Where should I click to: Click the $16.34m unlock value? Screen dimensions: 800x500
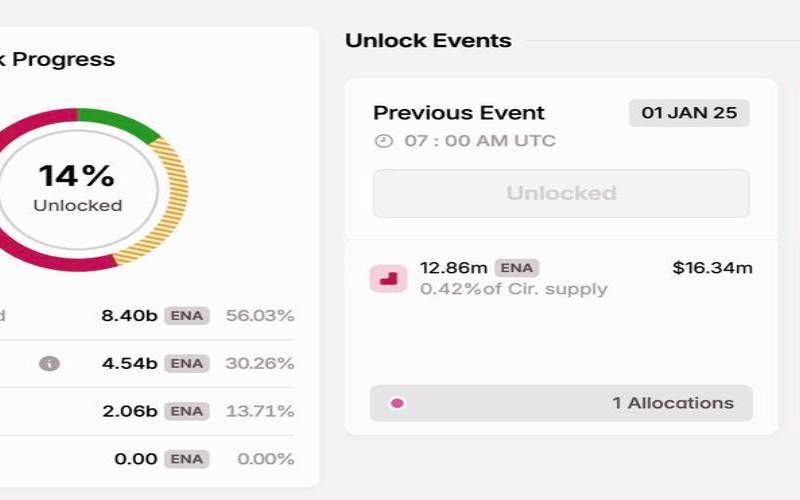[712, 268]
